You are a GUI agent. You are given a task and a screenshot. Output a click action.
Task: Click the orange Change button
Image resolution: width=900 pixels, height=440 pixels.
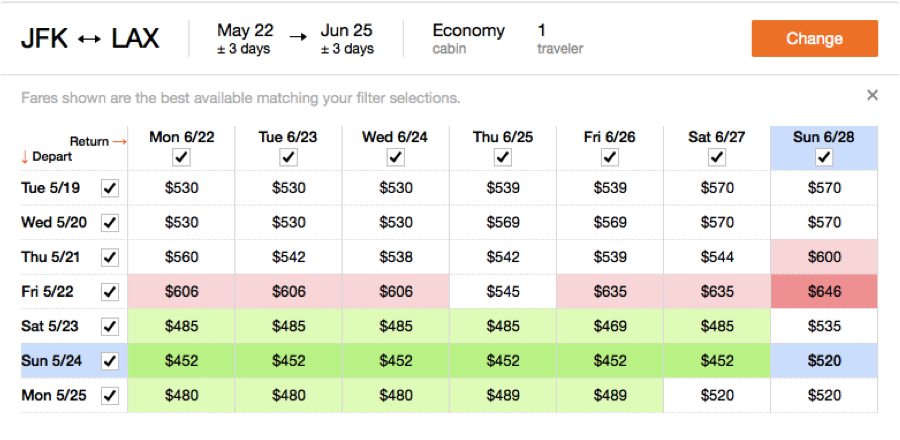(814, 39)
